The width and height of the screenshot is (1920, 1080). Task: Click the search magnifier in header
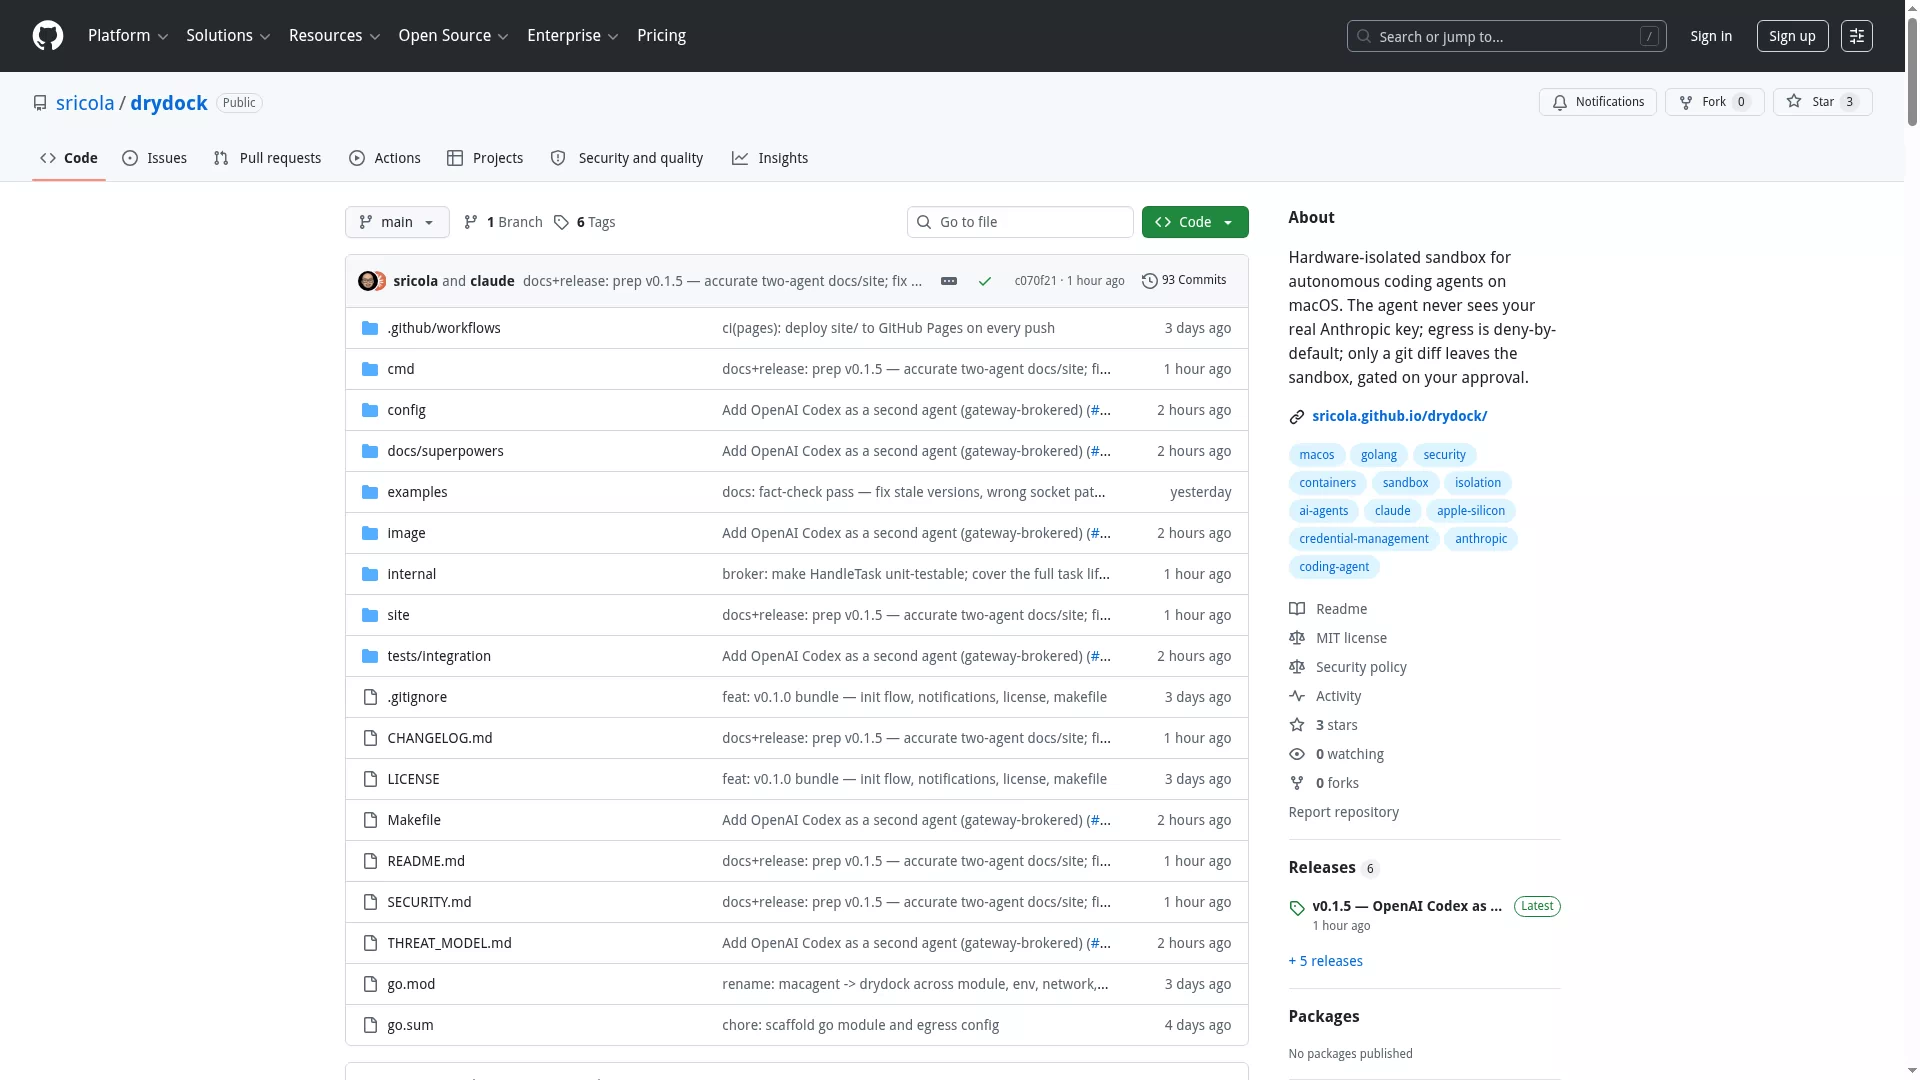coord(1364,36)
